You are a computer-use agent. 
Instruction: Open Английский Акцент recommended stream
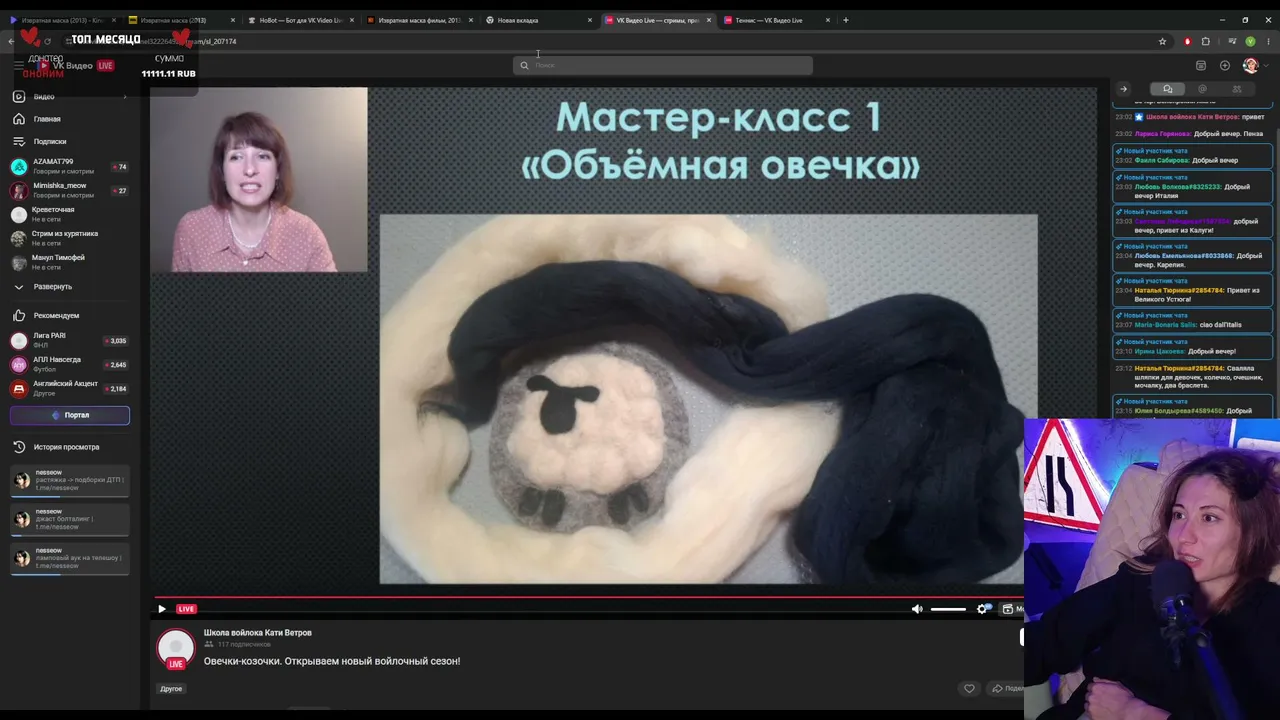(70, 388)
